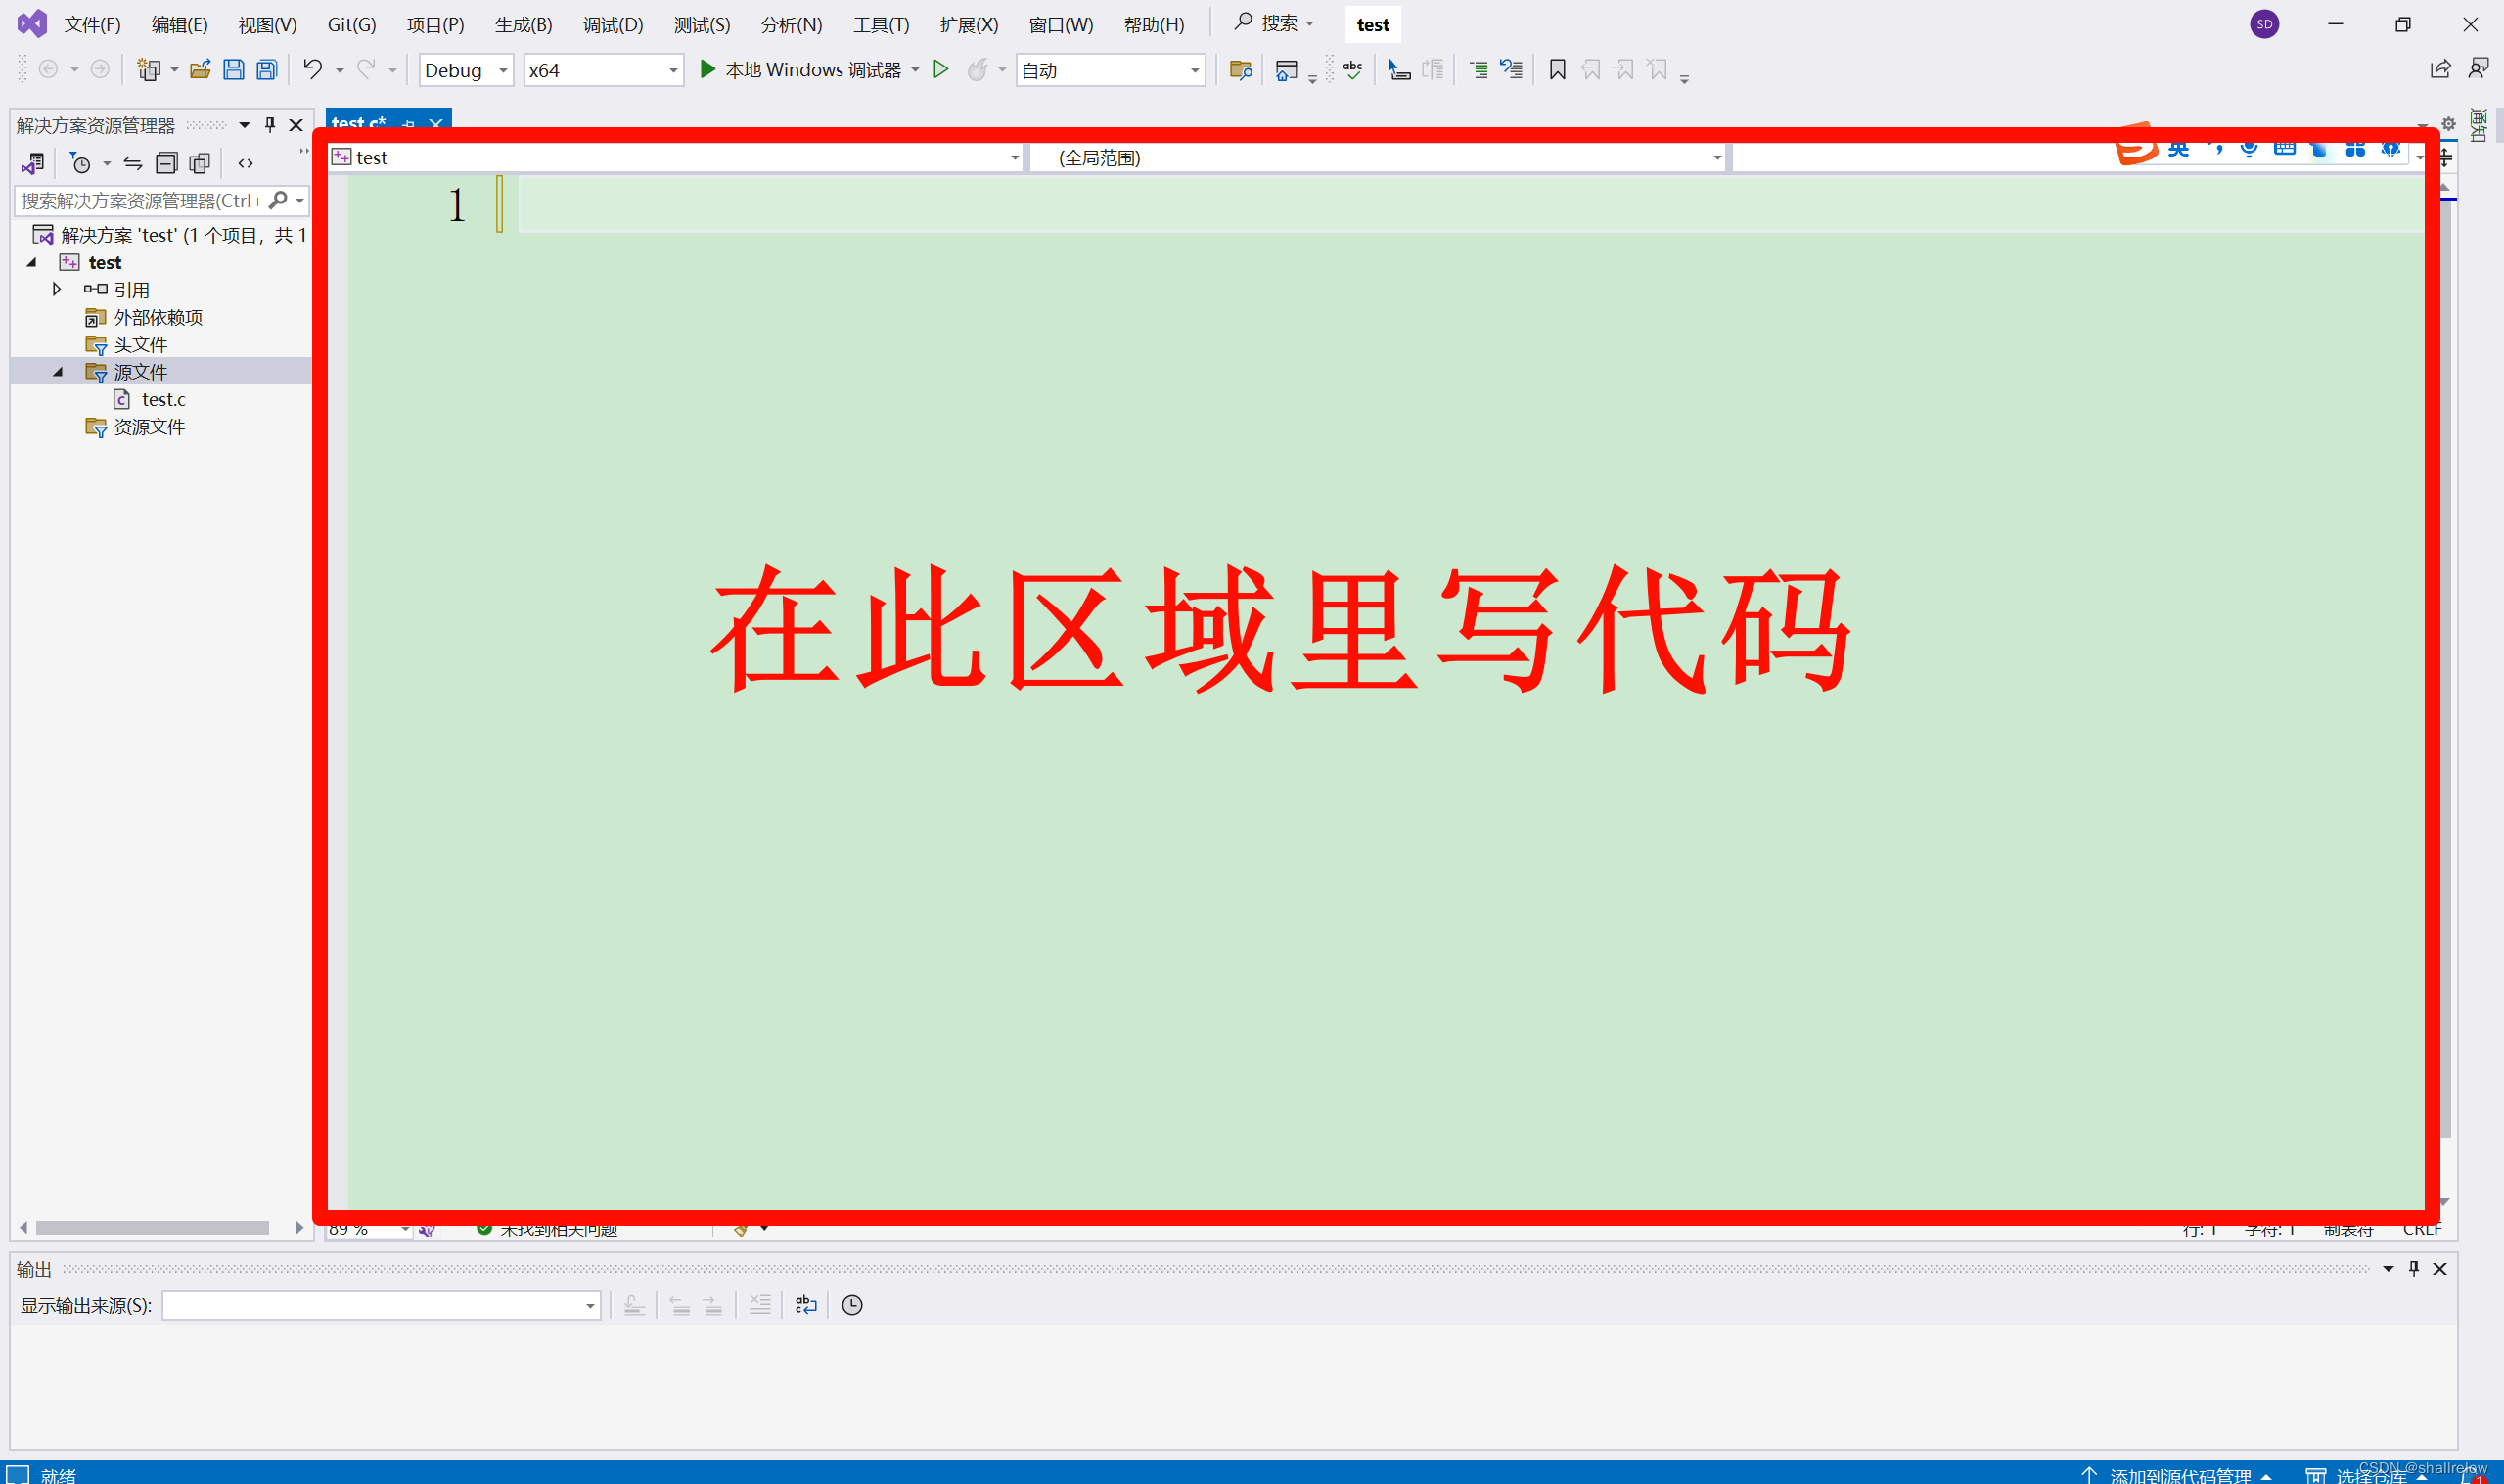The image size is (2504, 1484).
Task: Open the 生成(B) menu
Action: (523, 25)
